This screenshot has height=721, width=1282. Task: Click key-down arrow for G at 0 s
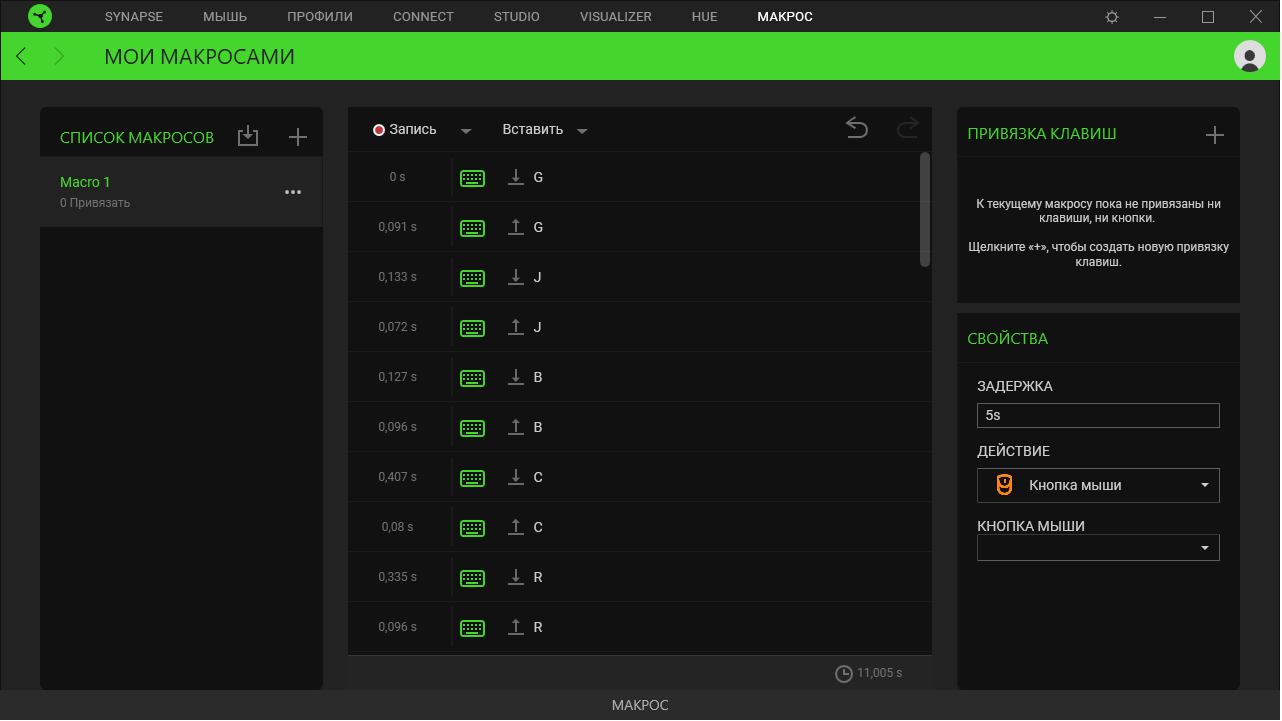[516, 177]
